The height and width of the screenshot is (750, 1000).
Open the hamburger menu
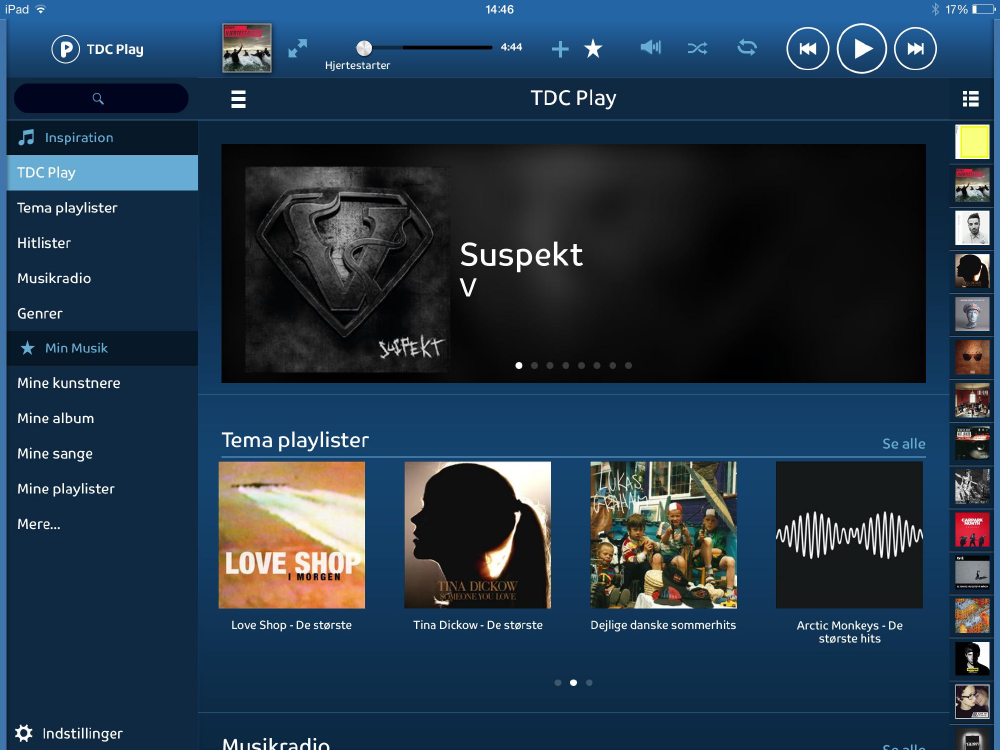(238, 99)
